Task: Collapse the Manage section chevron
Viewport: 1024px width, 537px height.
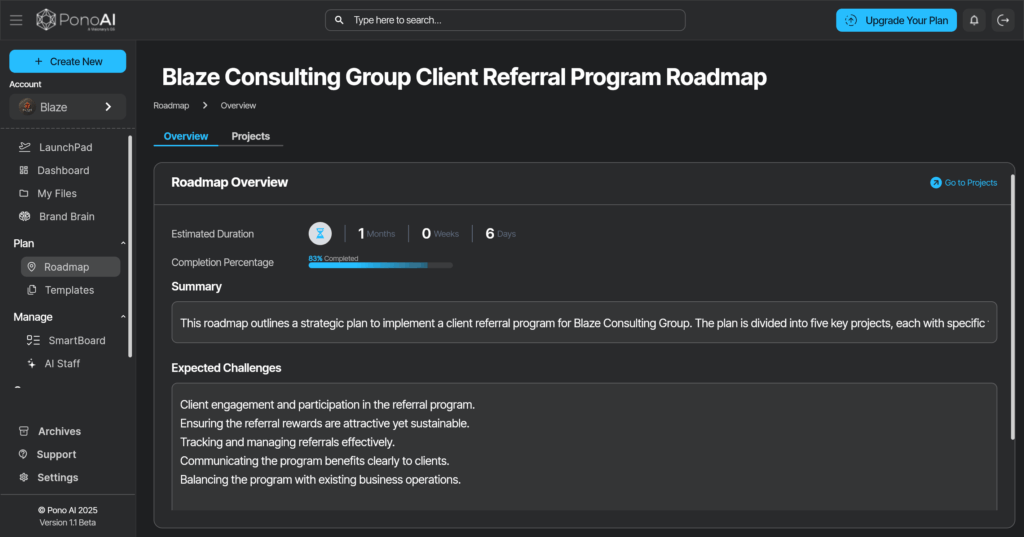Action: (123, 317)
